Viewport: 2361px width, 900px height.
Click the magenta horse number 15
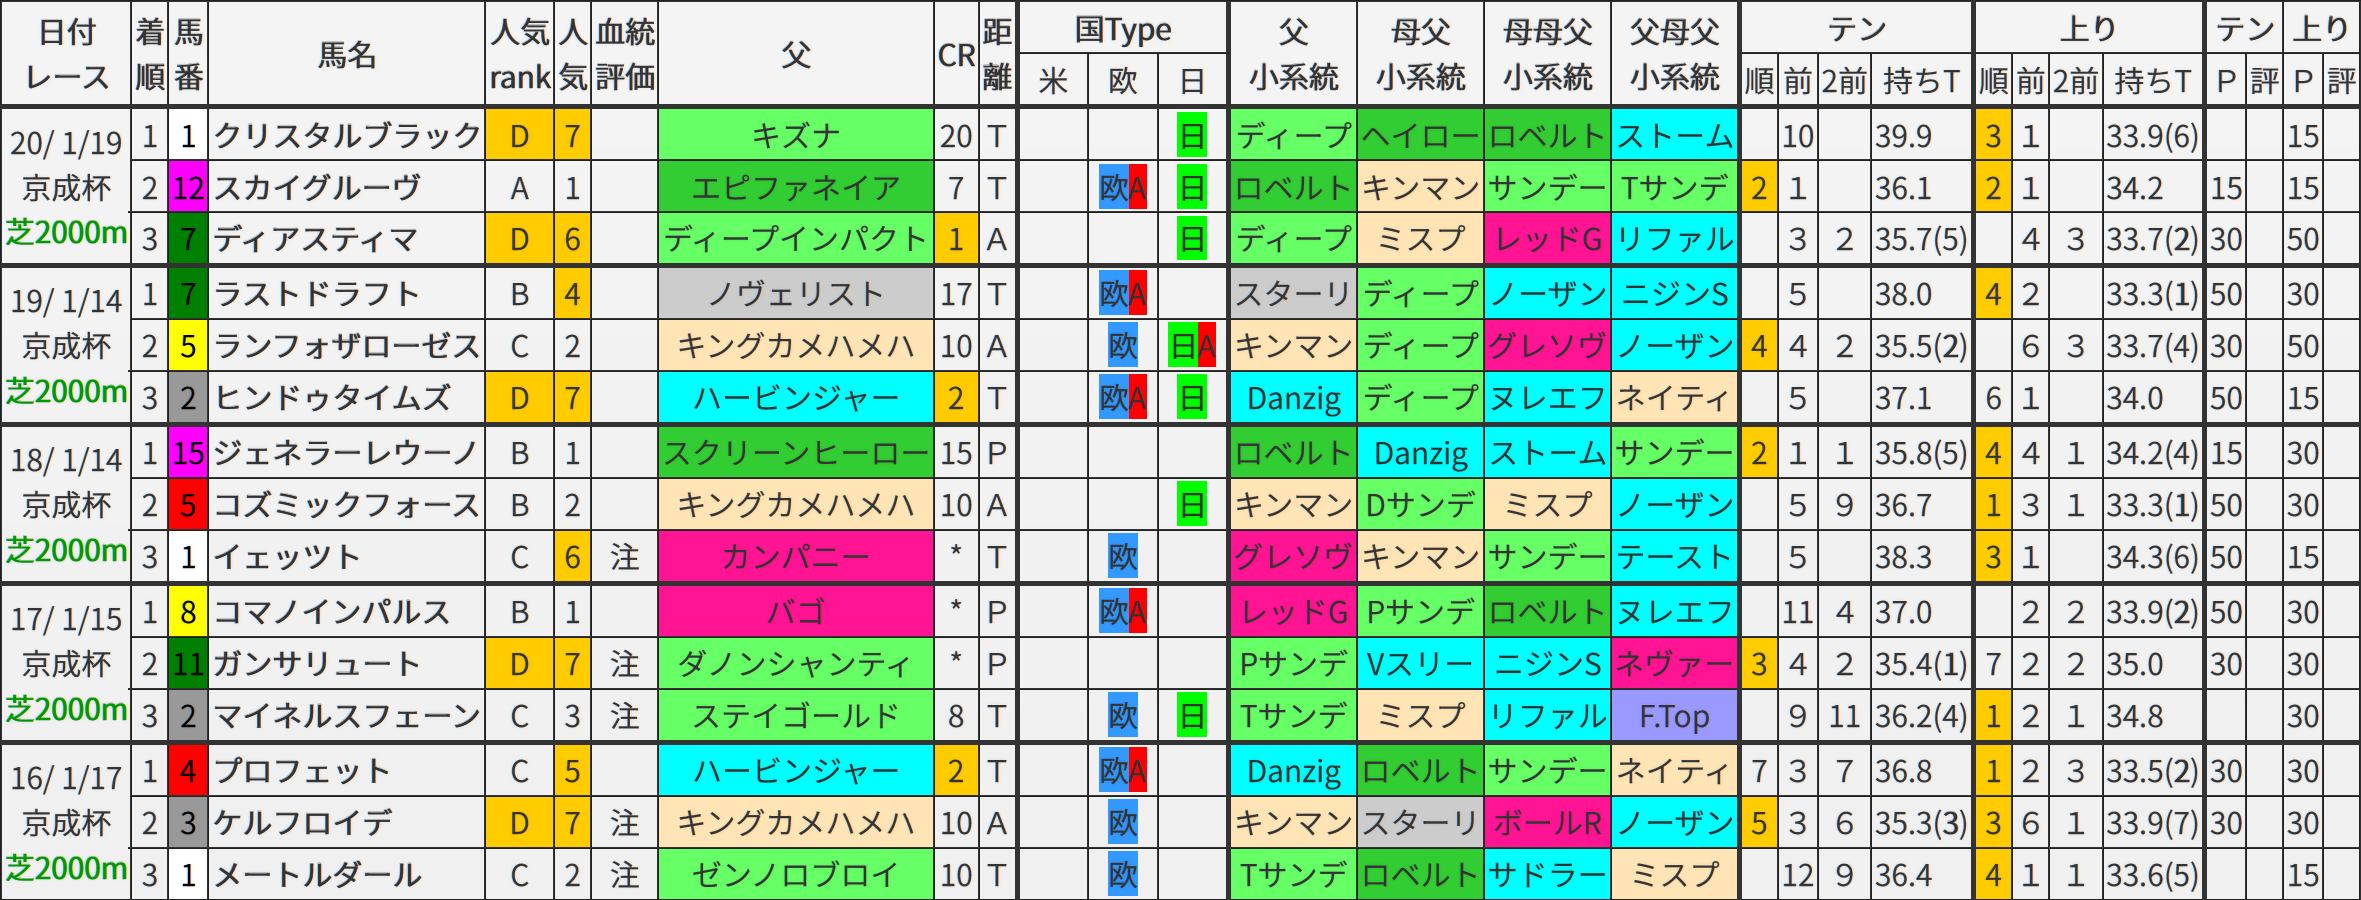188,453
